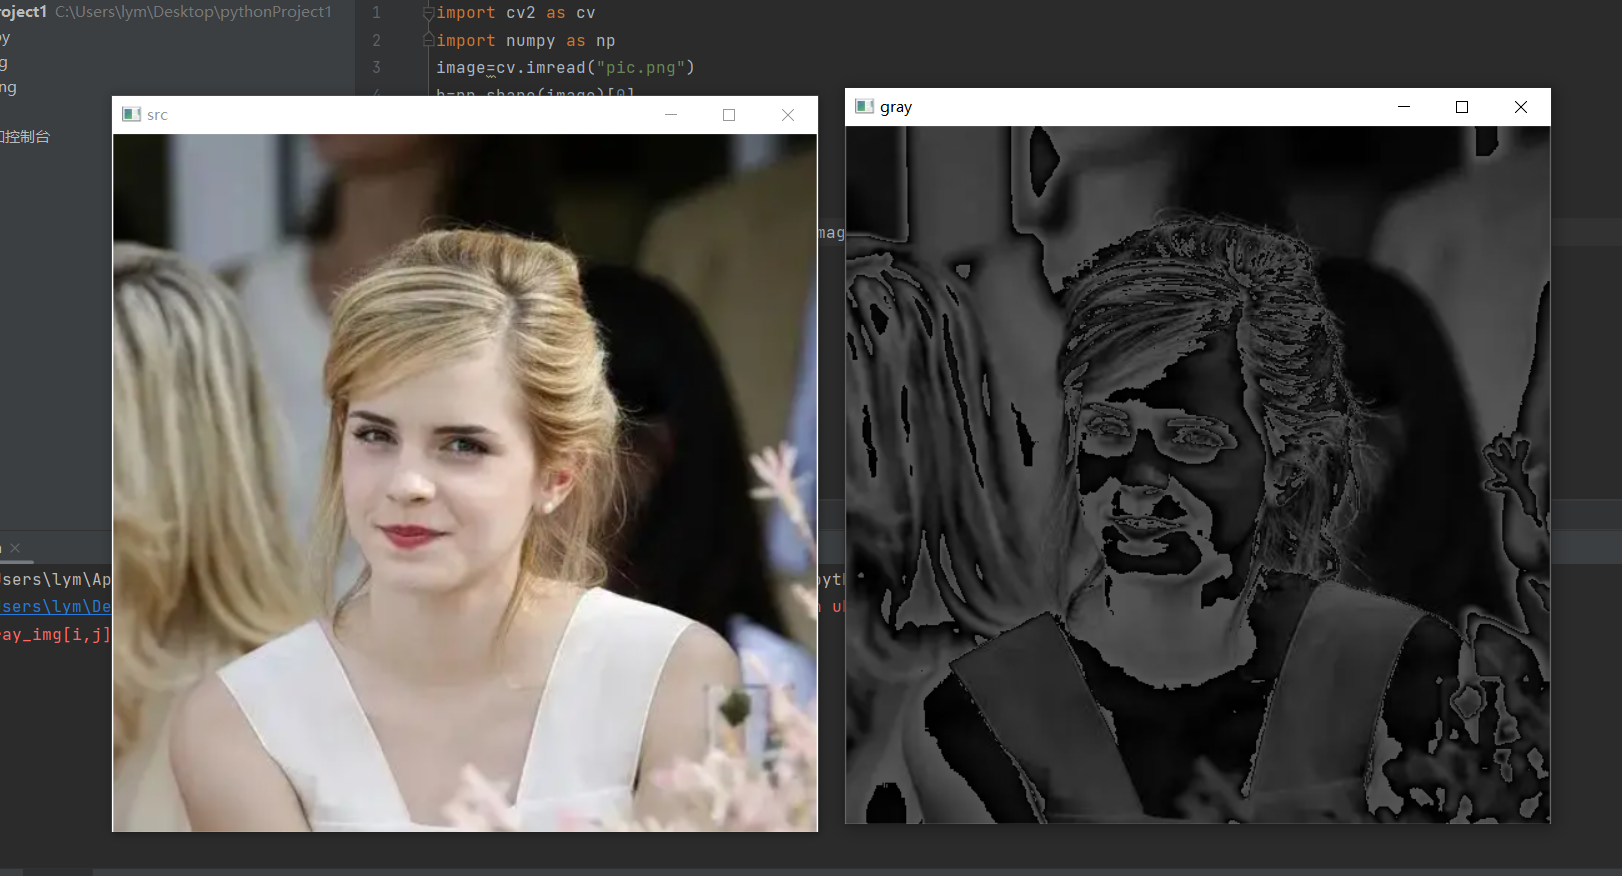Click the console output line ending in 'sers\lym\Ap'
The width and height of the screenshot is (1622, 876).
pyautogui.click(x=56, y=580)
